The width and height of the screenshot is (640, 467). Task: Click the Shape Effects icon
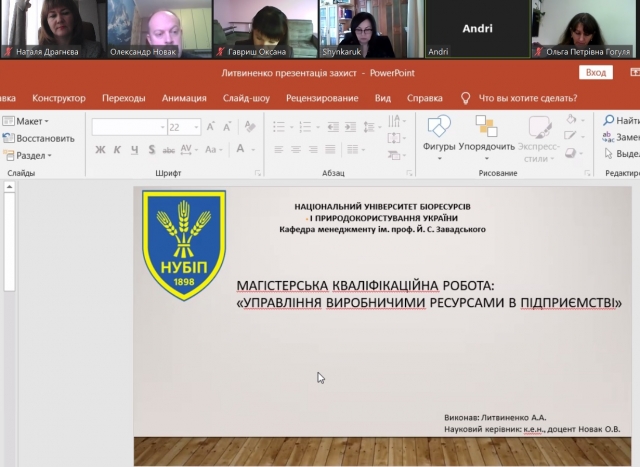571,153
